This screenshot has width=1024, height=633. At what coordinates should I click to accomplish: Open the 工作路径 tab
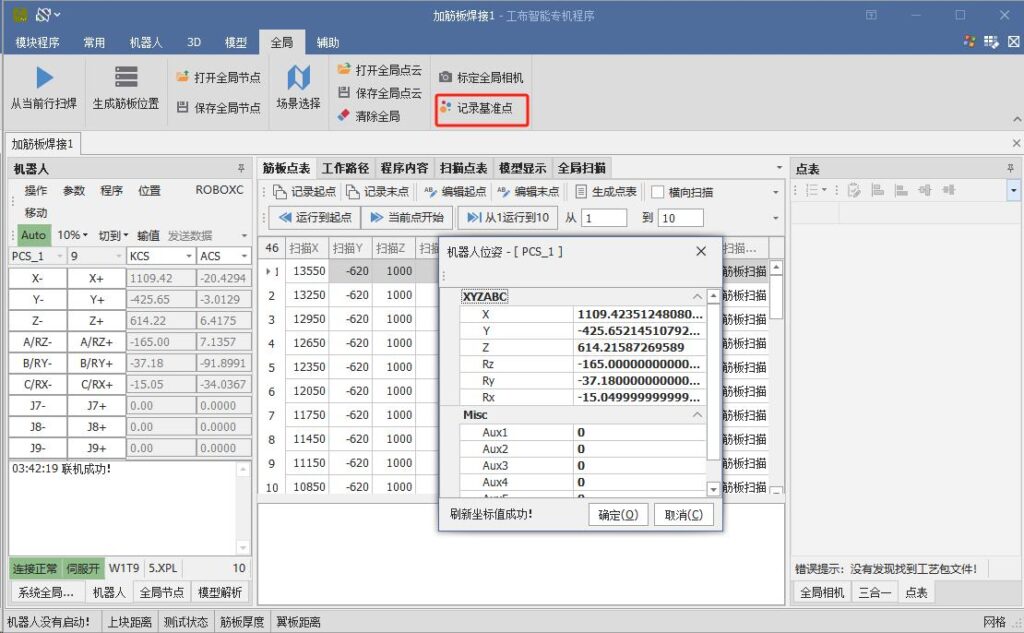pos(345,168)
